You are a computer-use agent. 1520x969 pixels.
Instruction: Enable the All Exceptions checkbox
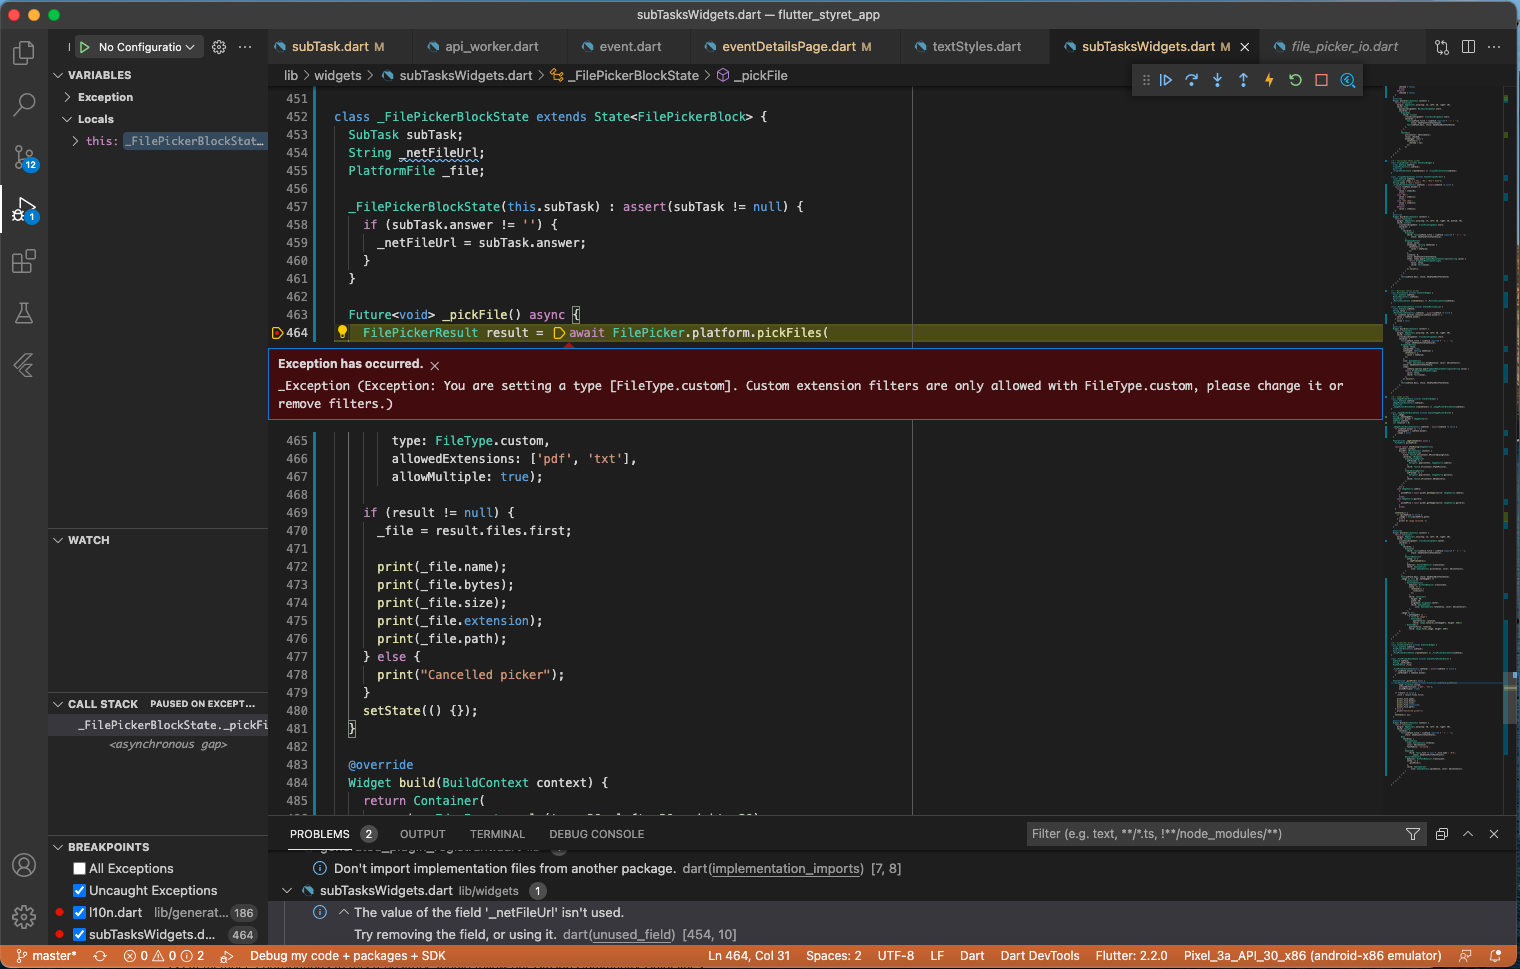click(78, 868)
